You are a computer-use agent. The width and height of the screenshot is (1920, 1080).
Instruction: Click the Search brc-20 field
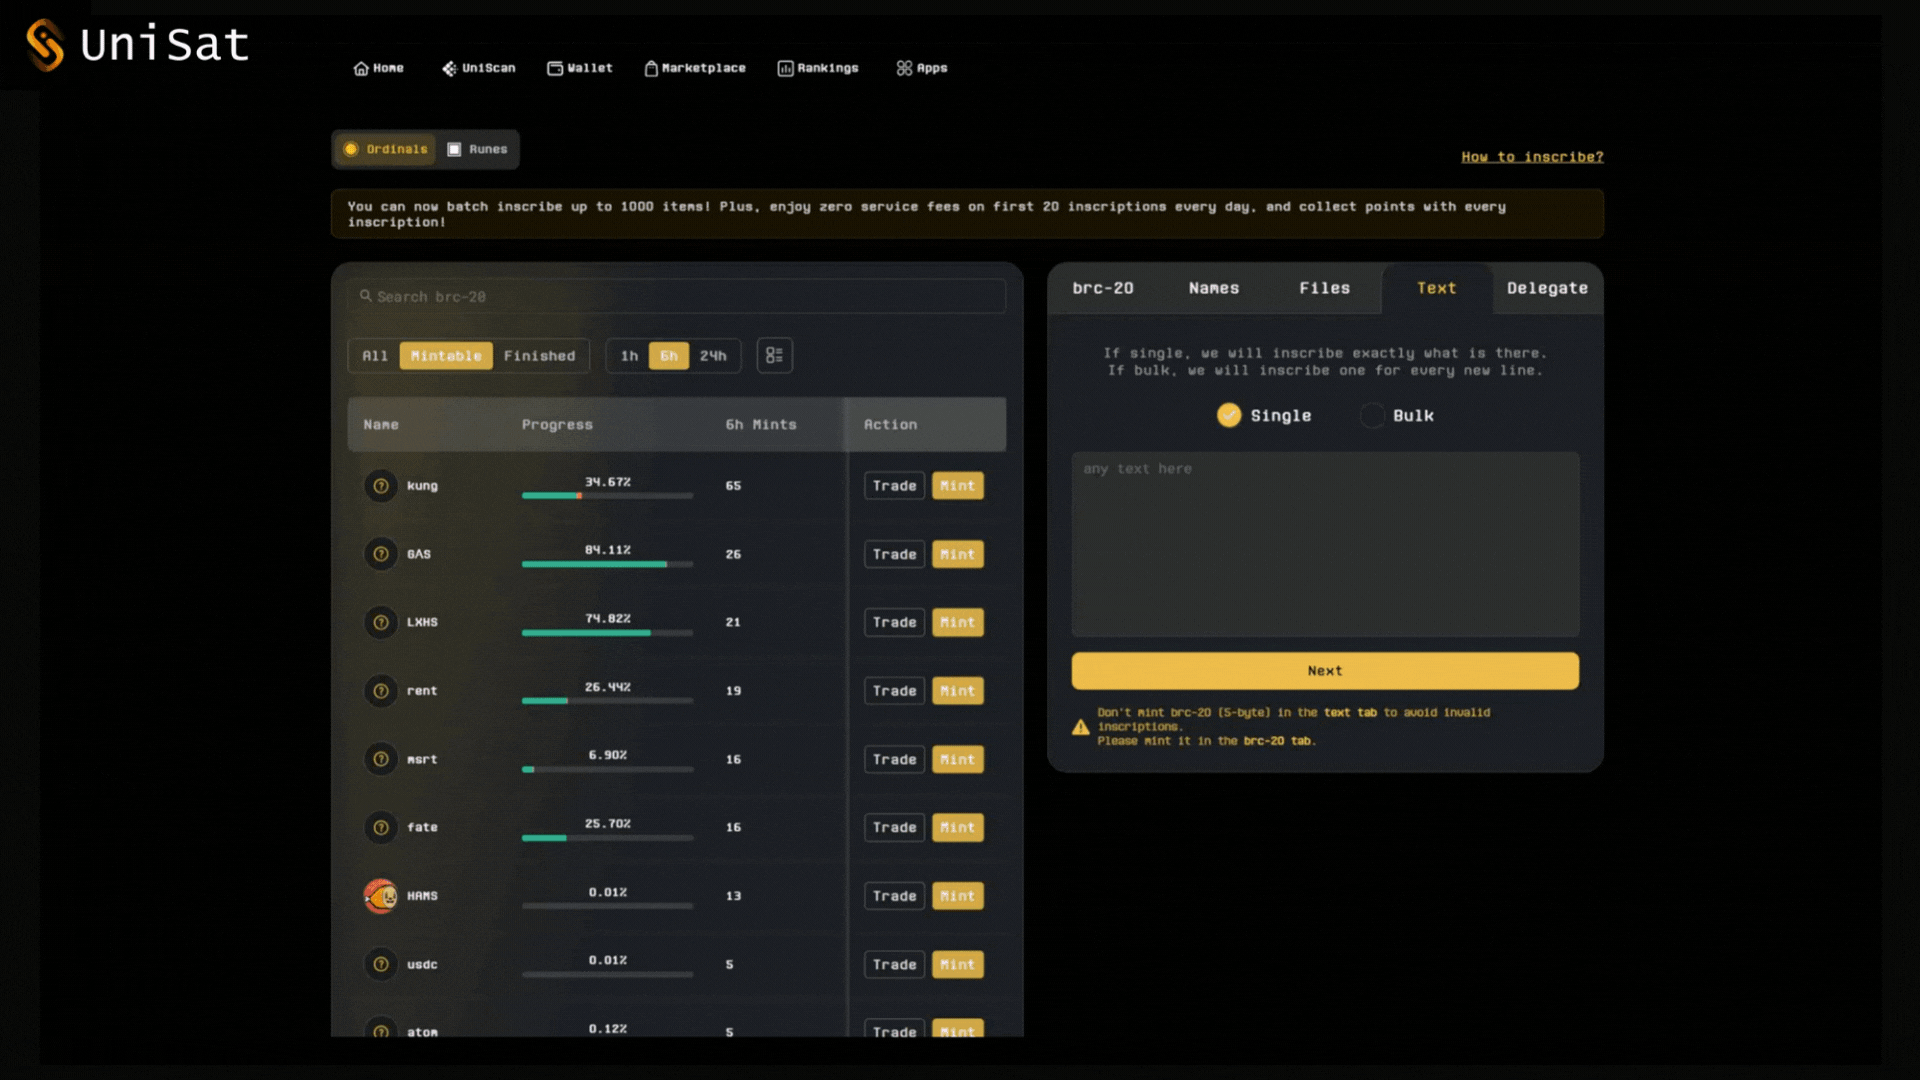click(x=677, y=297)
